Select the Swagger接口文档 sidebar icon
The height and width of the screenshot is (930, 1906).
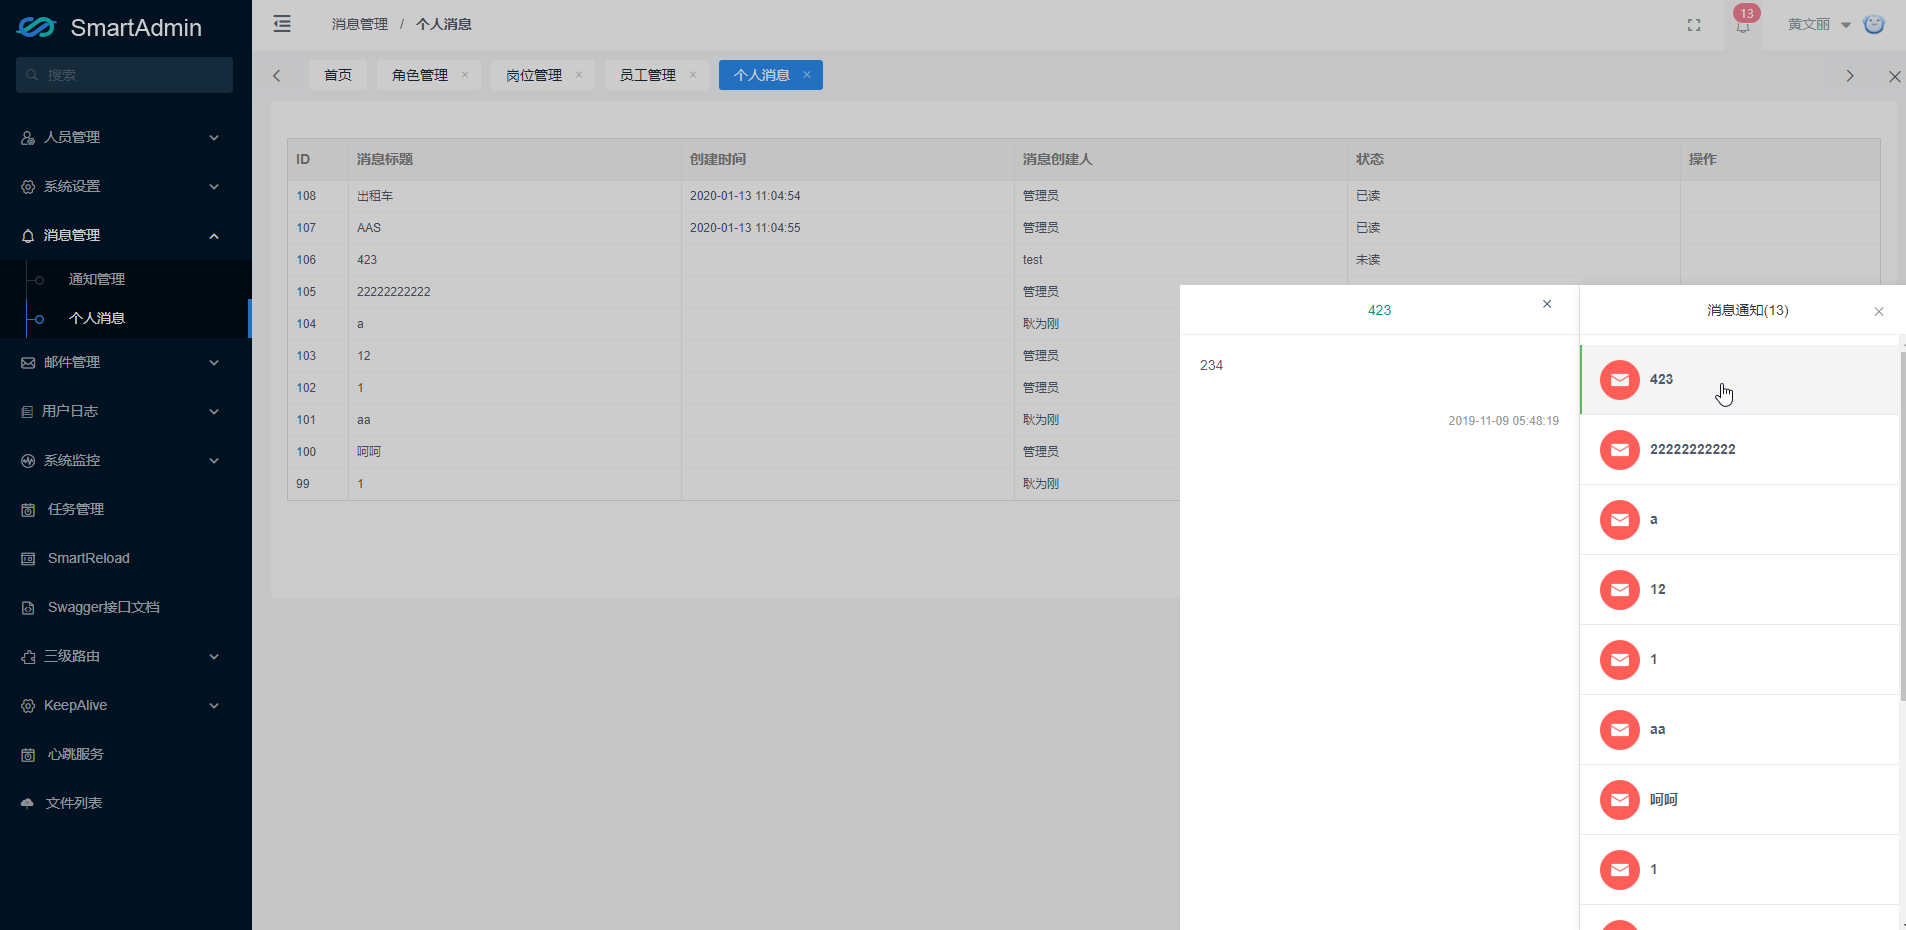27,607
